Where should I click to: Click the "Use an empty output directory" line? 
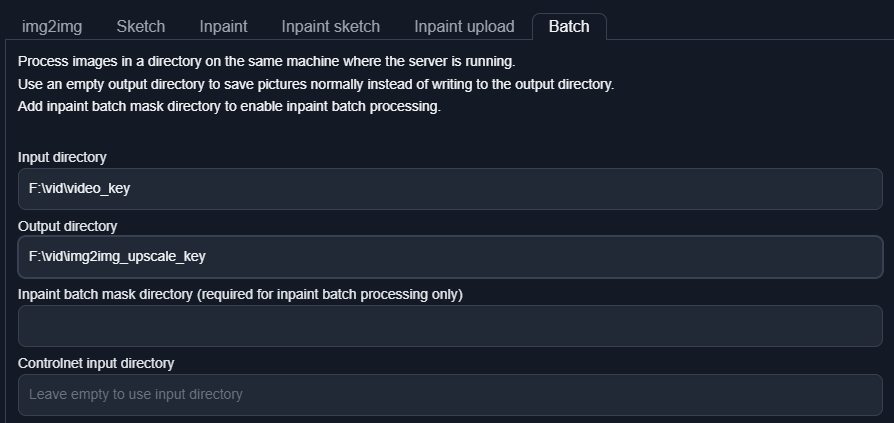(x=316, y=84)
